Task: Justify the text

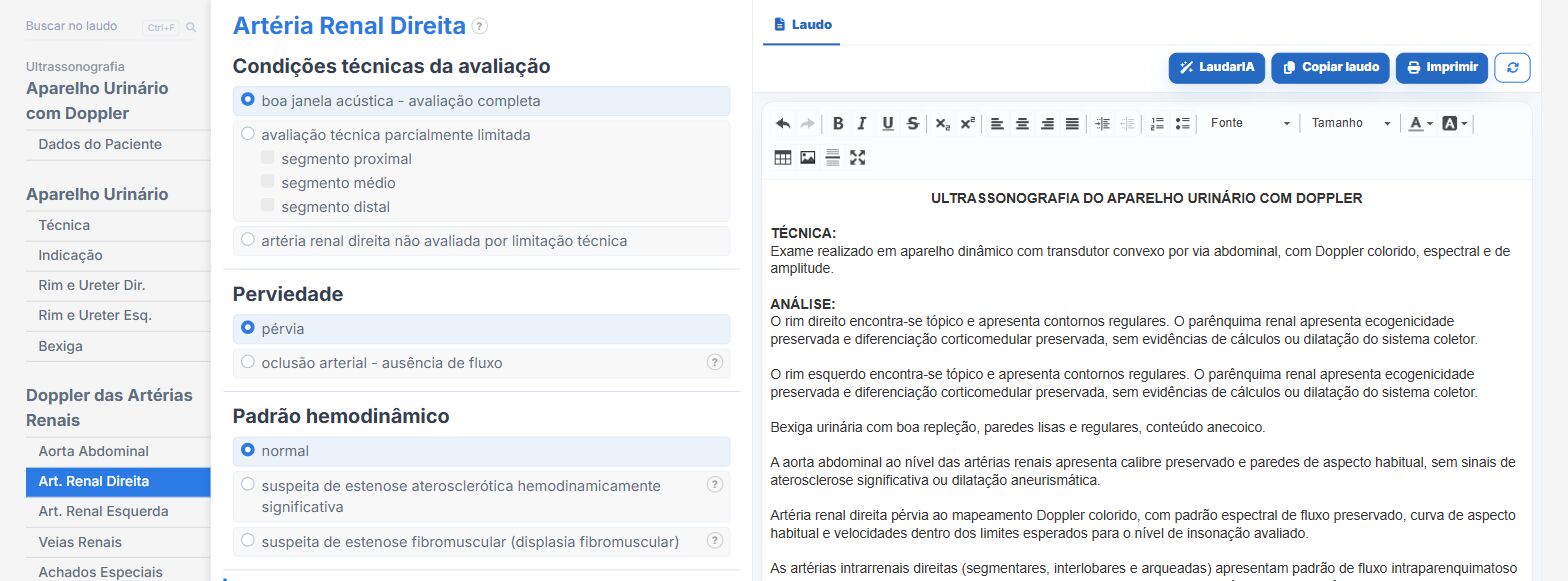Action: point(1072,123)
